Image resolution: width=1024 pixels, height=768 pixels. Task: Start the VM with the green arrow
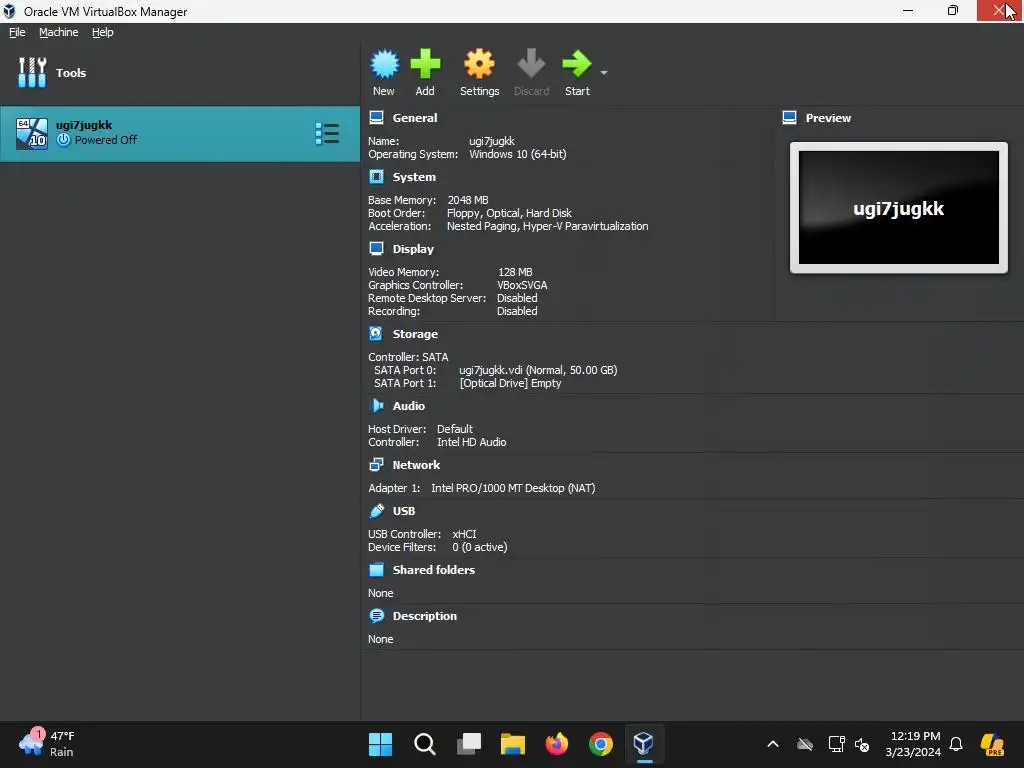(577, 64)
